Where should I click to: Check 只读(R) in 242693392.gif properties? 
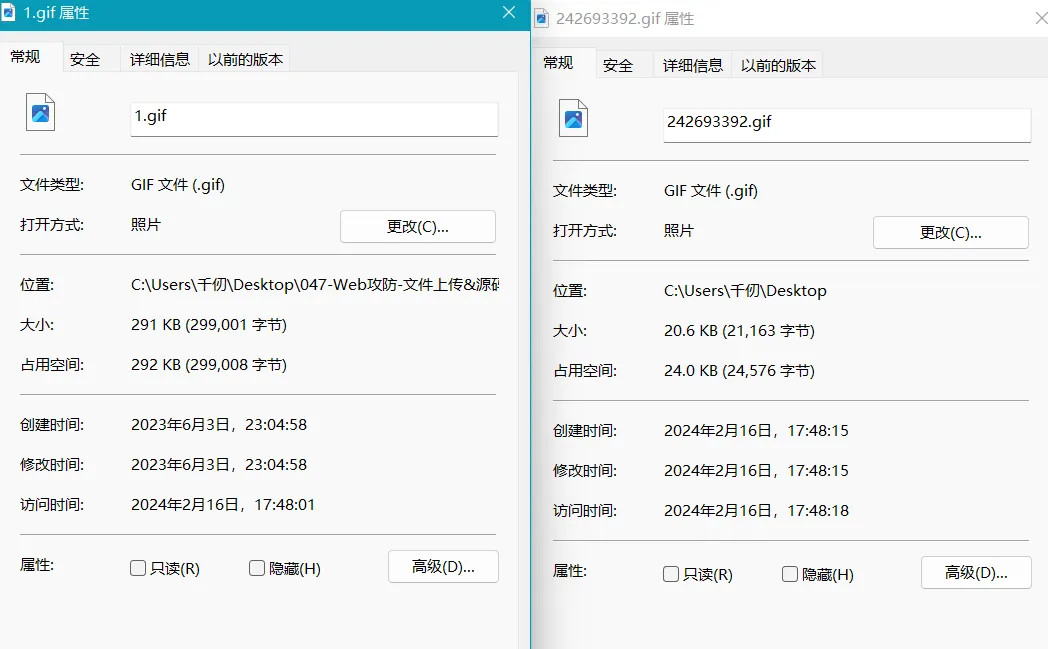tap(671, 574)
